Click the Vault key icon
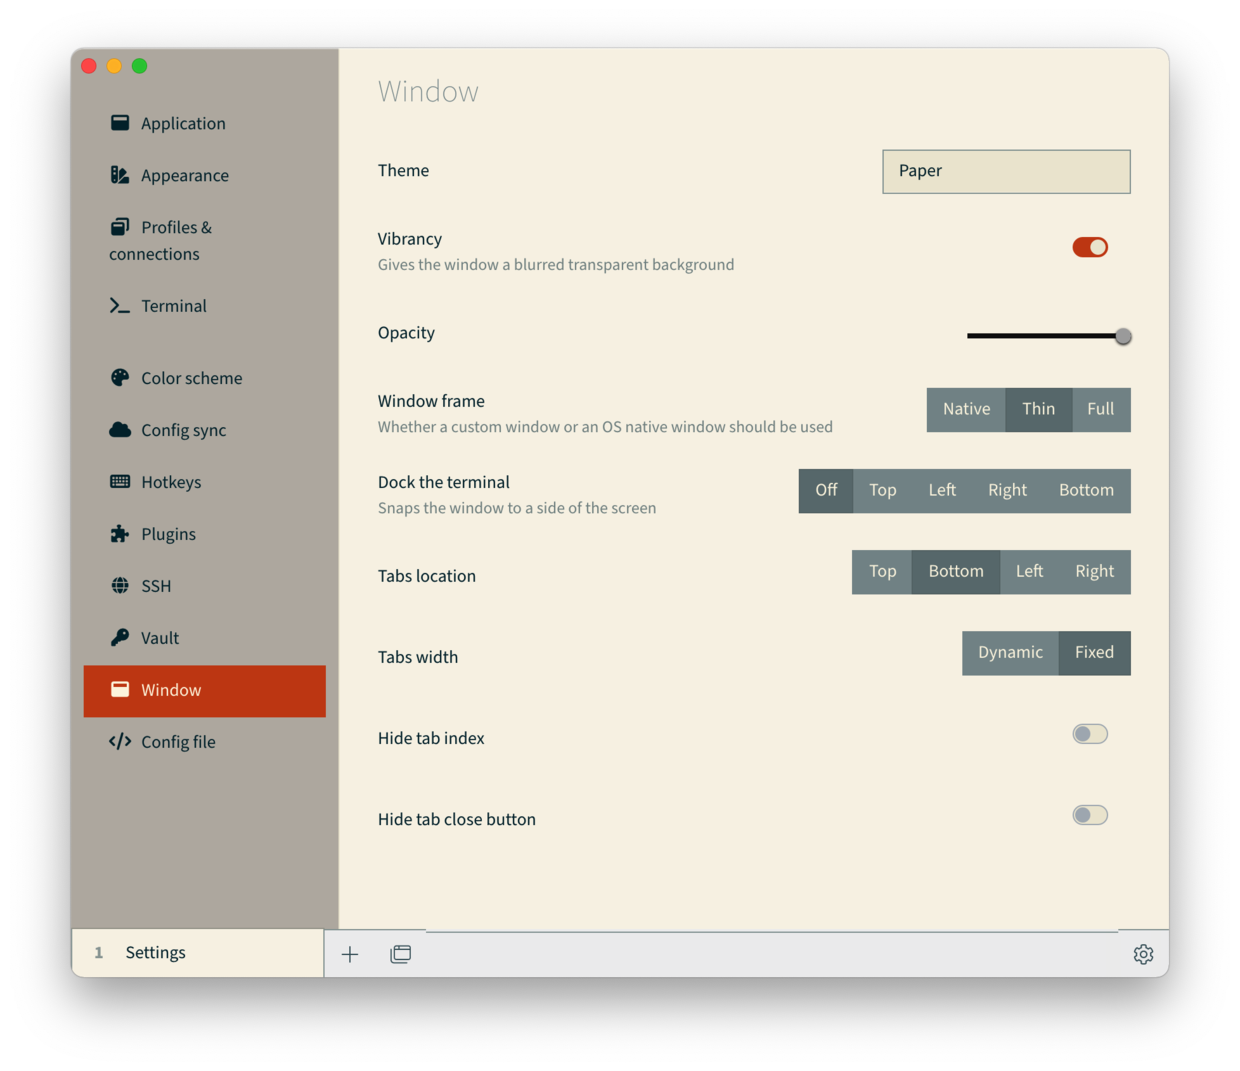The width and height of the screenshot is (1240, 1071). click(120, 638)
